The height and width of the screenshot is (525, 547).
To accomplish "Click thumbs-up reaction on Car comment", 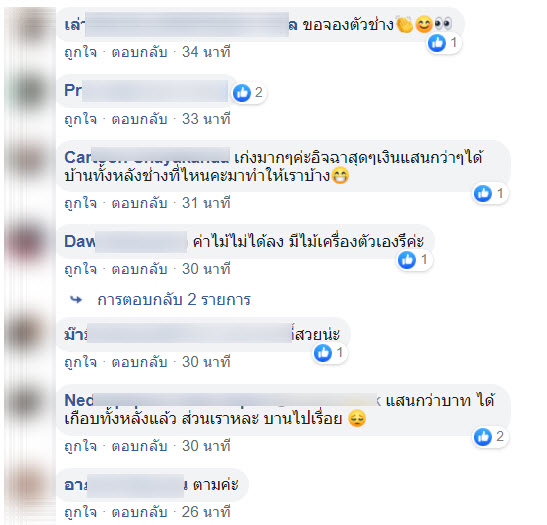I will click(x=483, y=193).
